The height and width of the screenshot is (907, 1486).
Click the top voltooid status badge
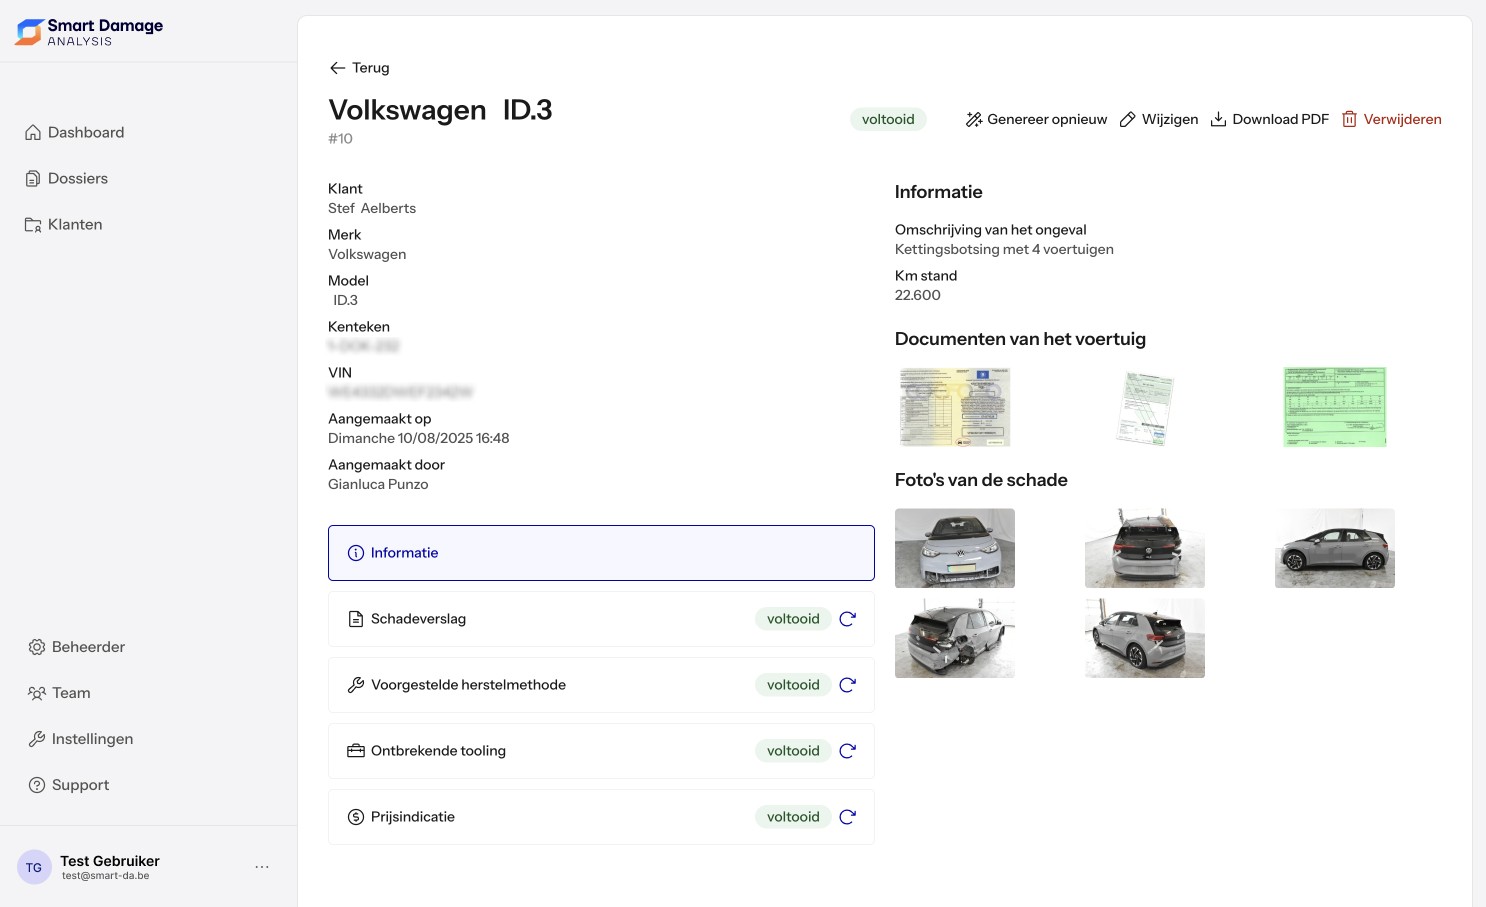click(888, 119)
